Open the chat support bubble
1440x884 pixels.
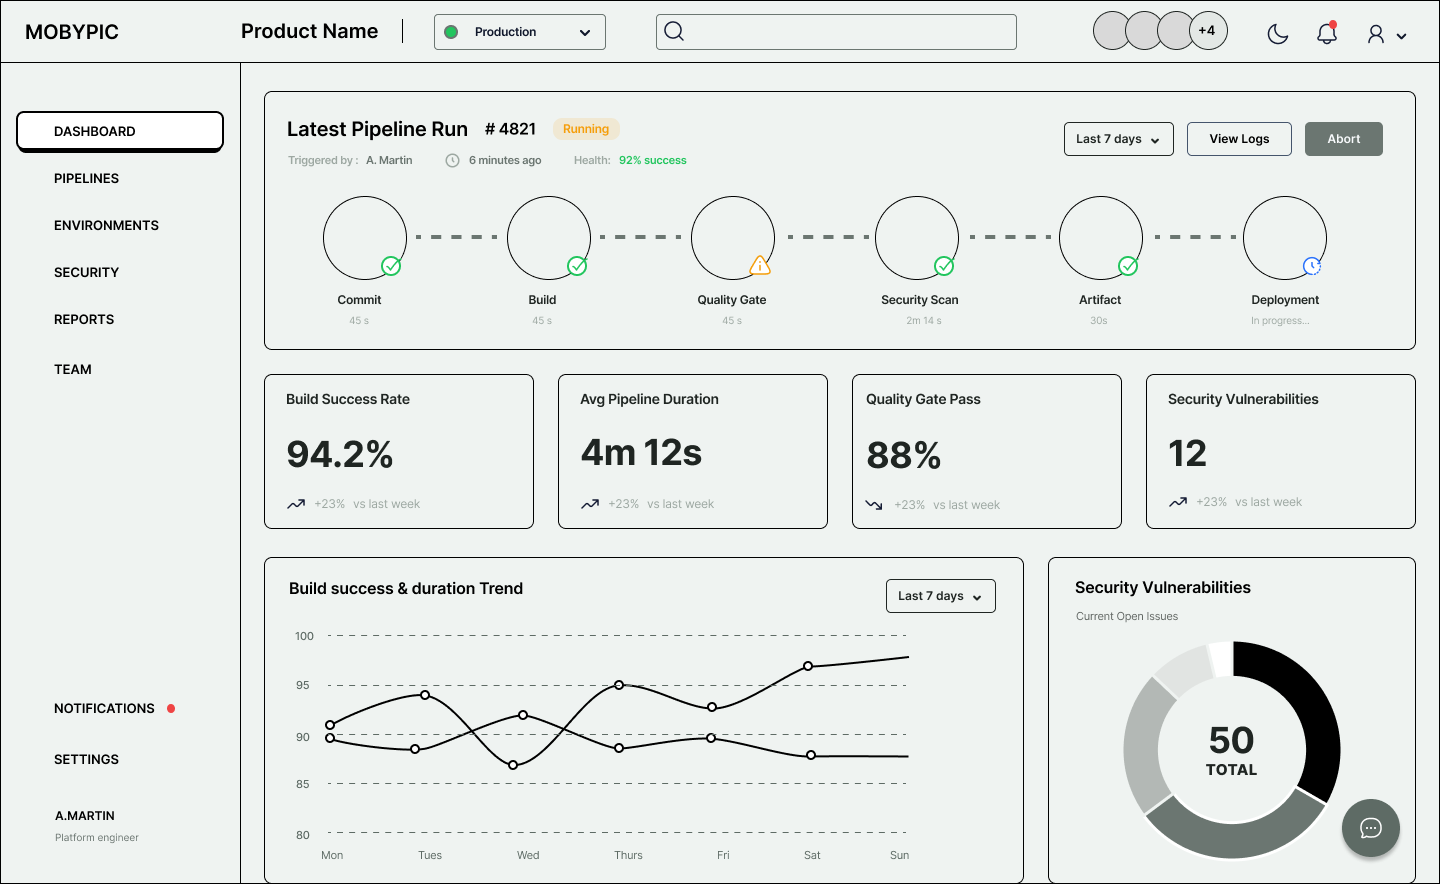click(x=1370, y=828)
